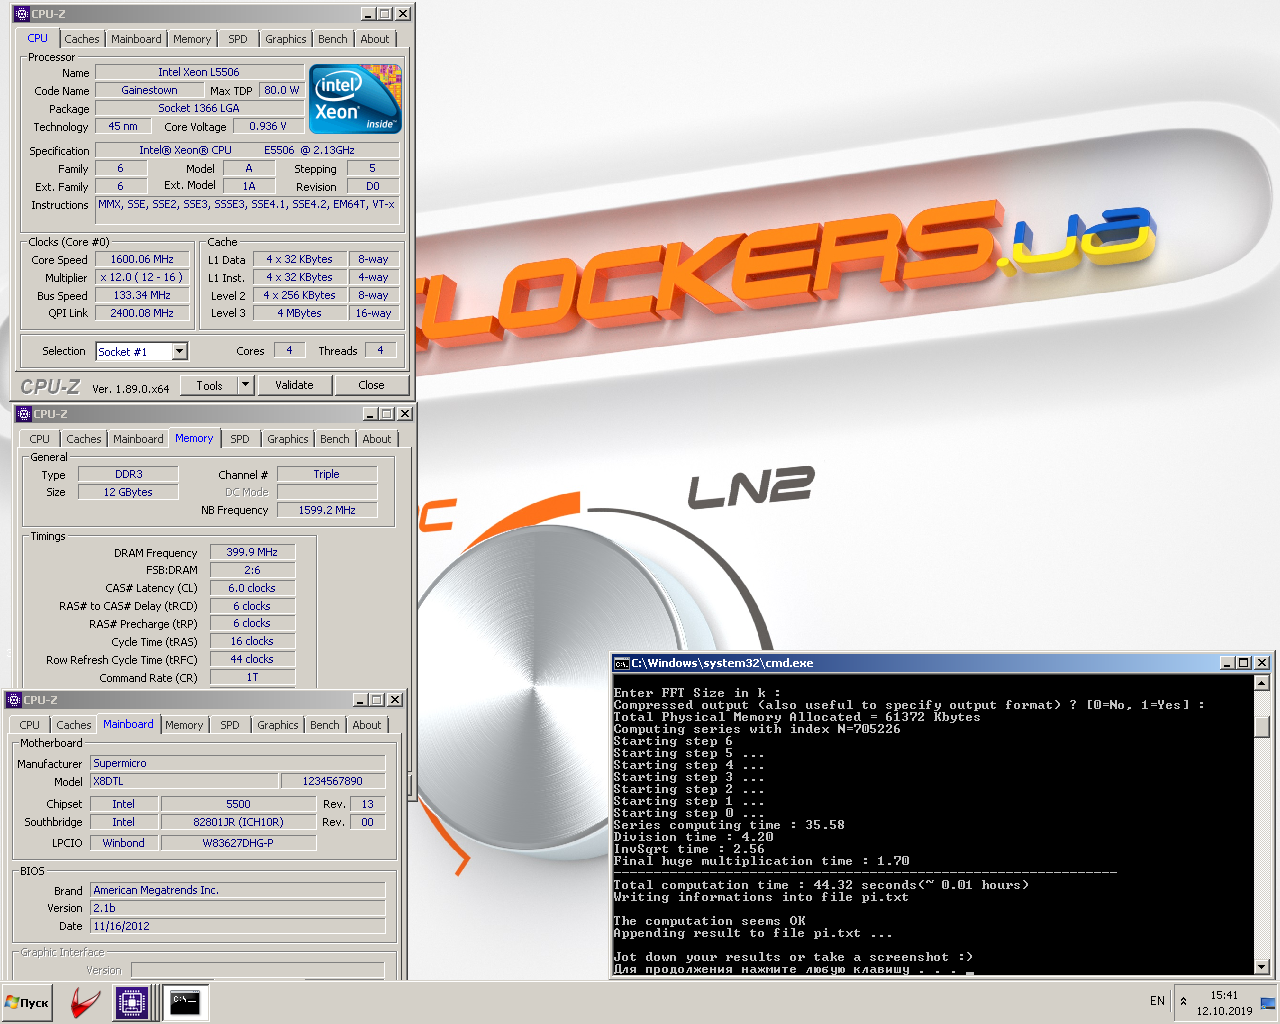Viewport: 1280px width, 1024px height.
Task: Click the 399.9 MHz DRAM Frequency value
Action: 252,552
